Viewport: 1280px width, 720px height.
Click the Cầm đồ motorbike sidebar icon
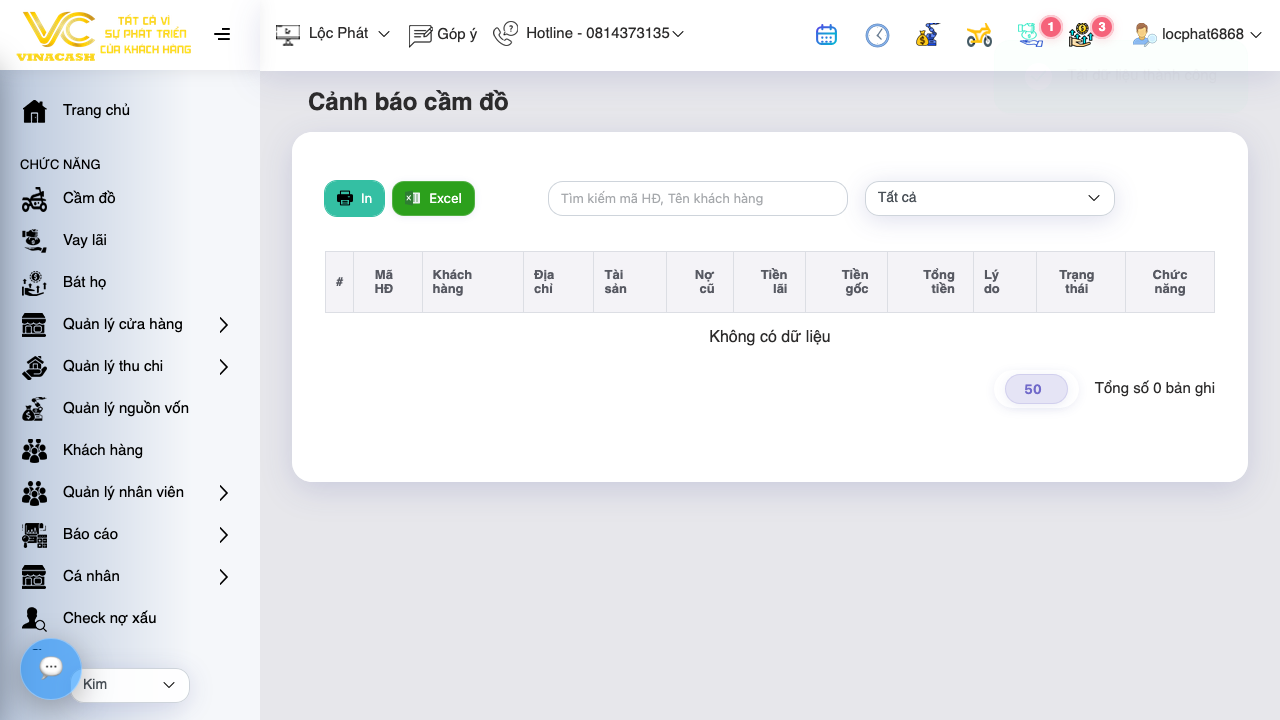click(x=35, y=199)
